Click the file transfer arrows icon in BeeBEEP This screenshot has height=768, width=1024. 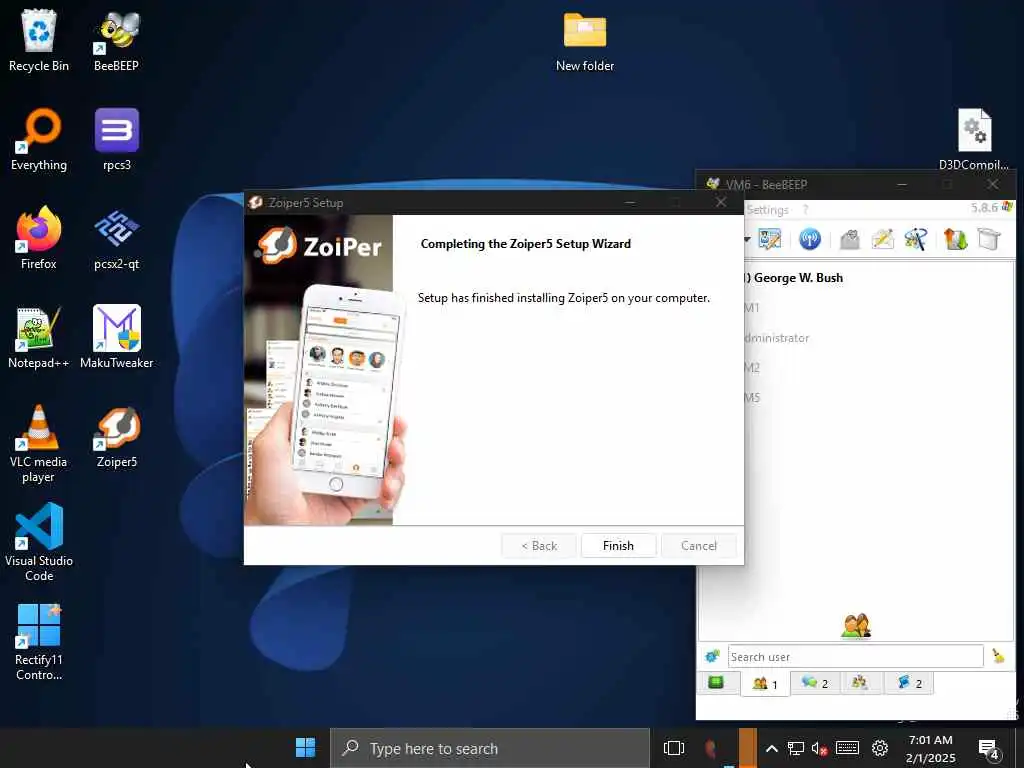click(x=955, y=239)
